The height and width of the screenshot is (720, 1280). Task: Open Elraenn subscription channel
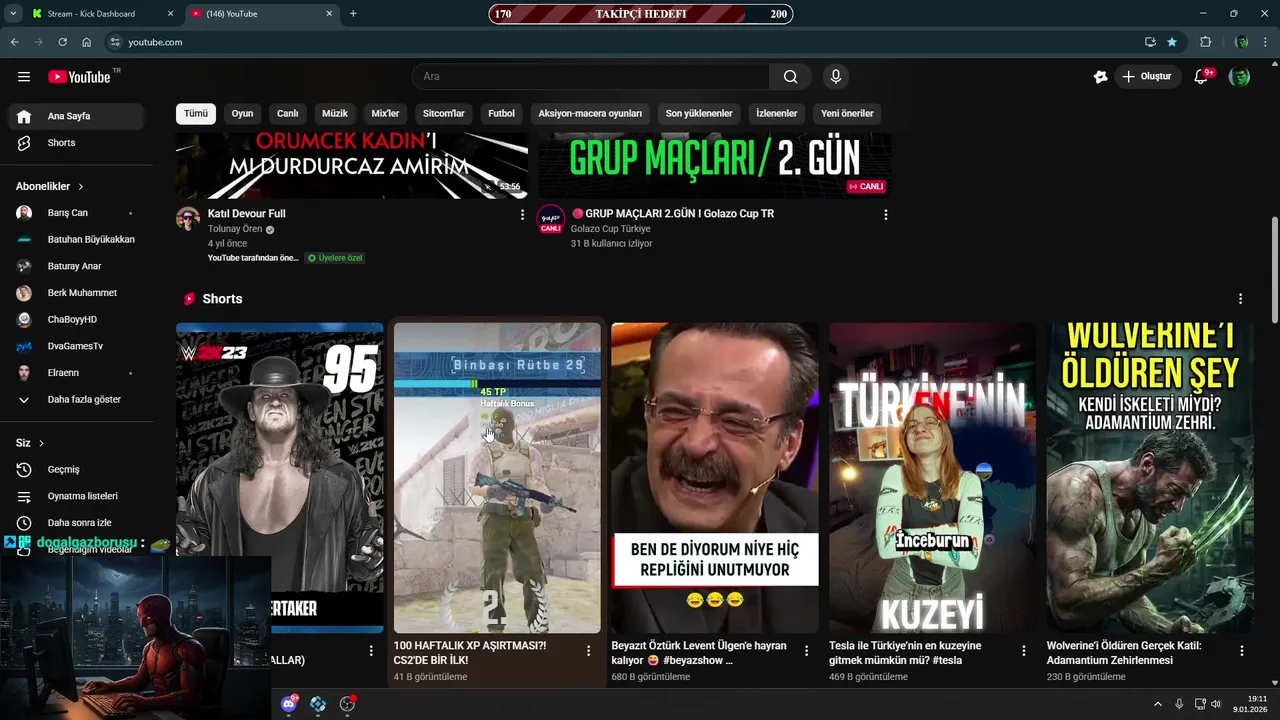pyautogui.click(x=76, y=373)
